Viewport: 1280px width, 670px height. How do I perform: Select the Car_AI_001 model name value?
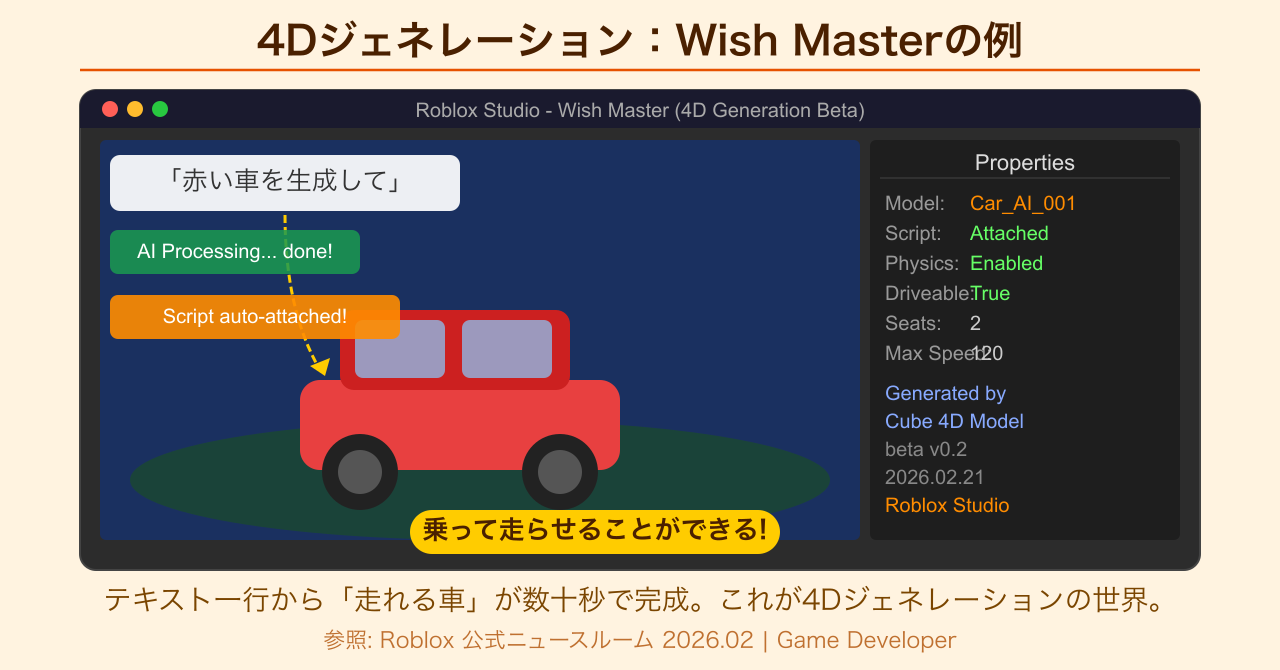tap(1023, 203)
